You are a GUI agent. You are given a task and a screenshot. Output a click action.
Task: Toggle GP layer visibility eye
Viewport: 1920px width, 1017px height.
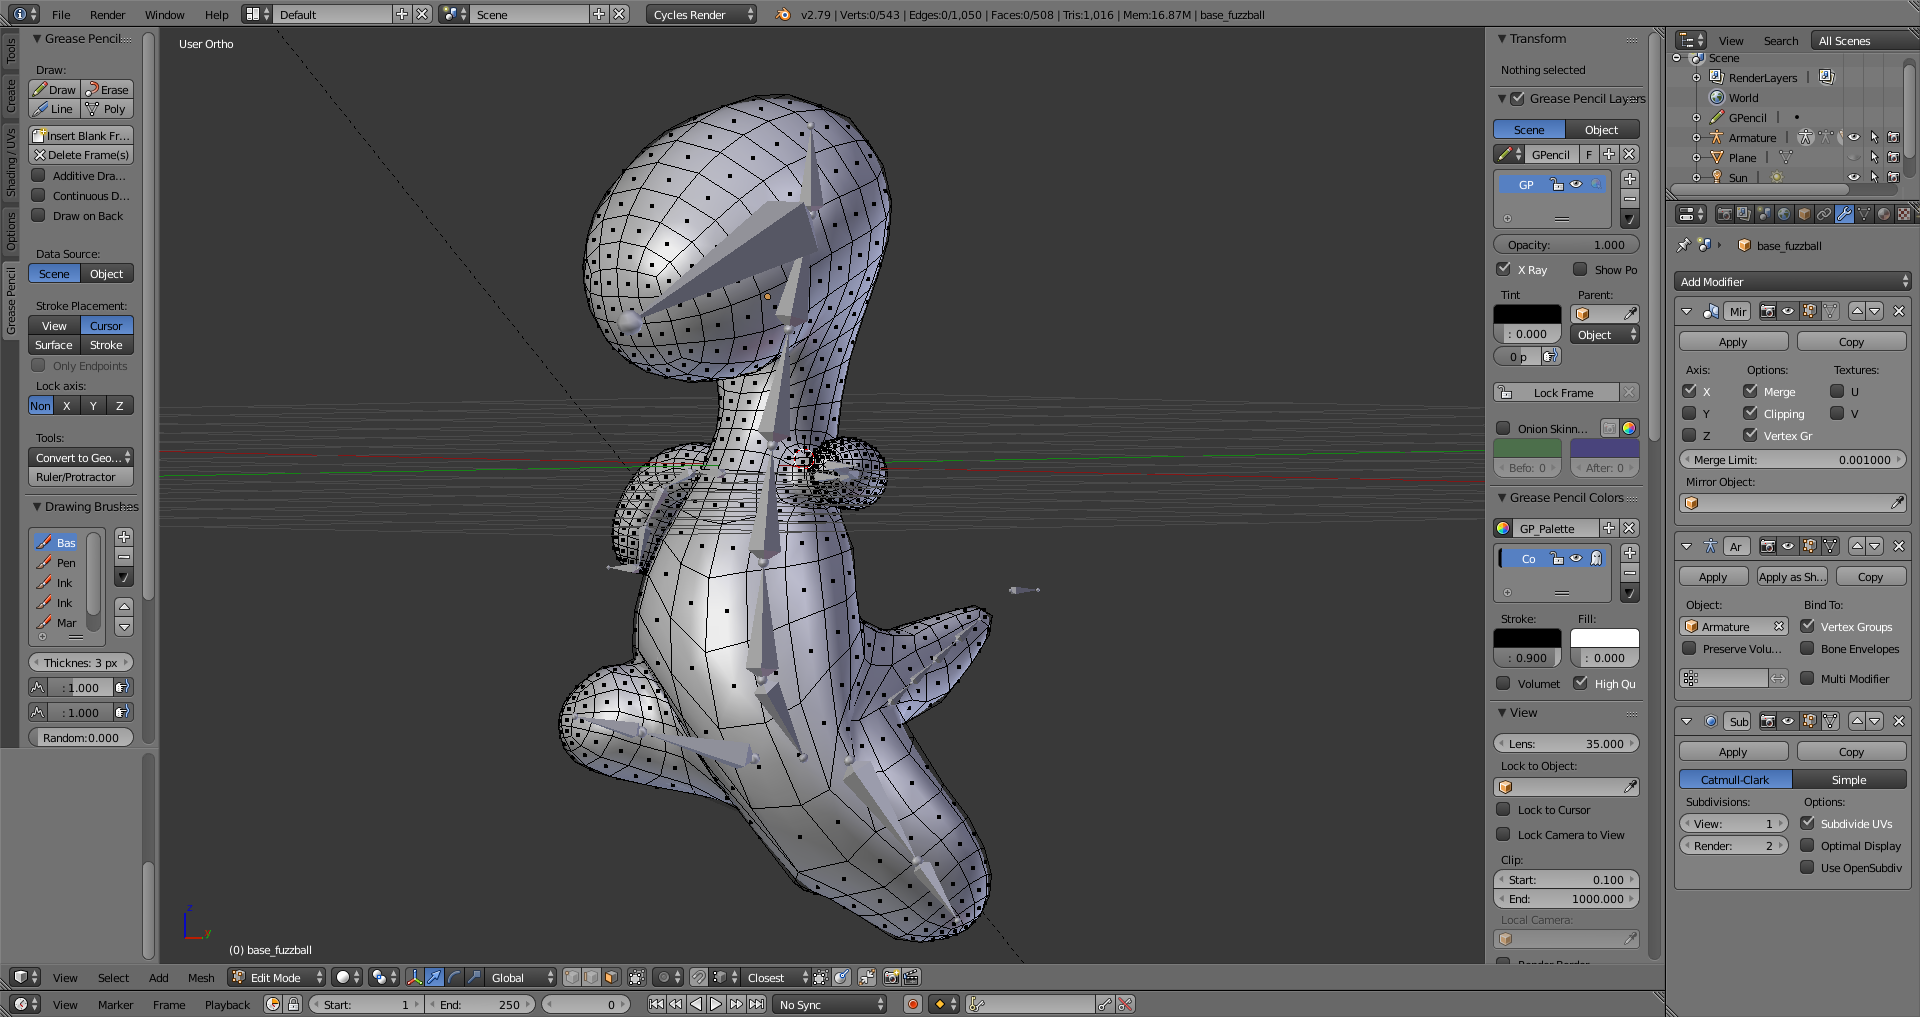(1576, 184)
